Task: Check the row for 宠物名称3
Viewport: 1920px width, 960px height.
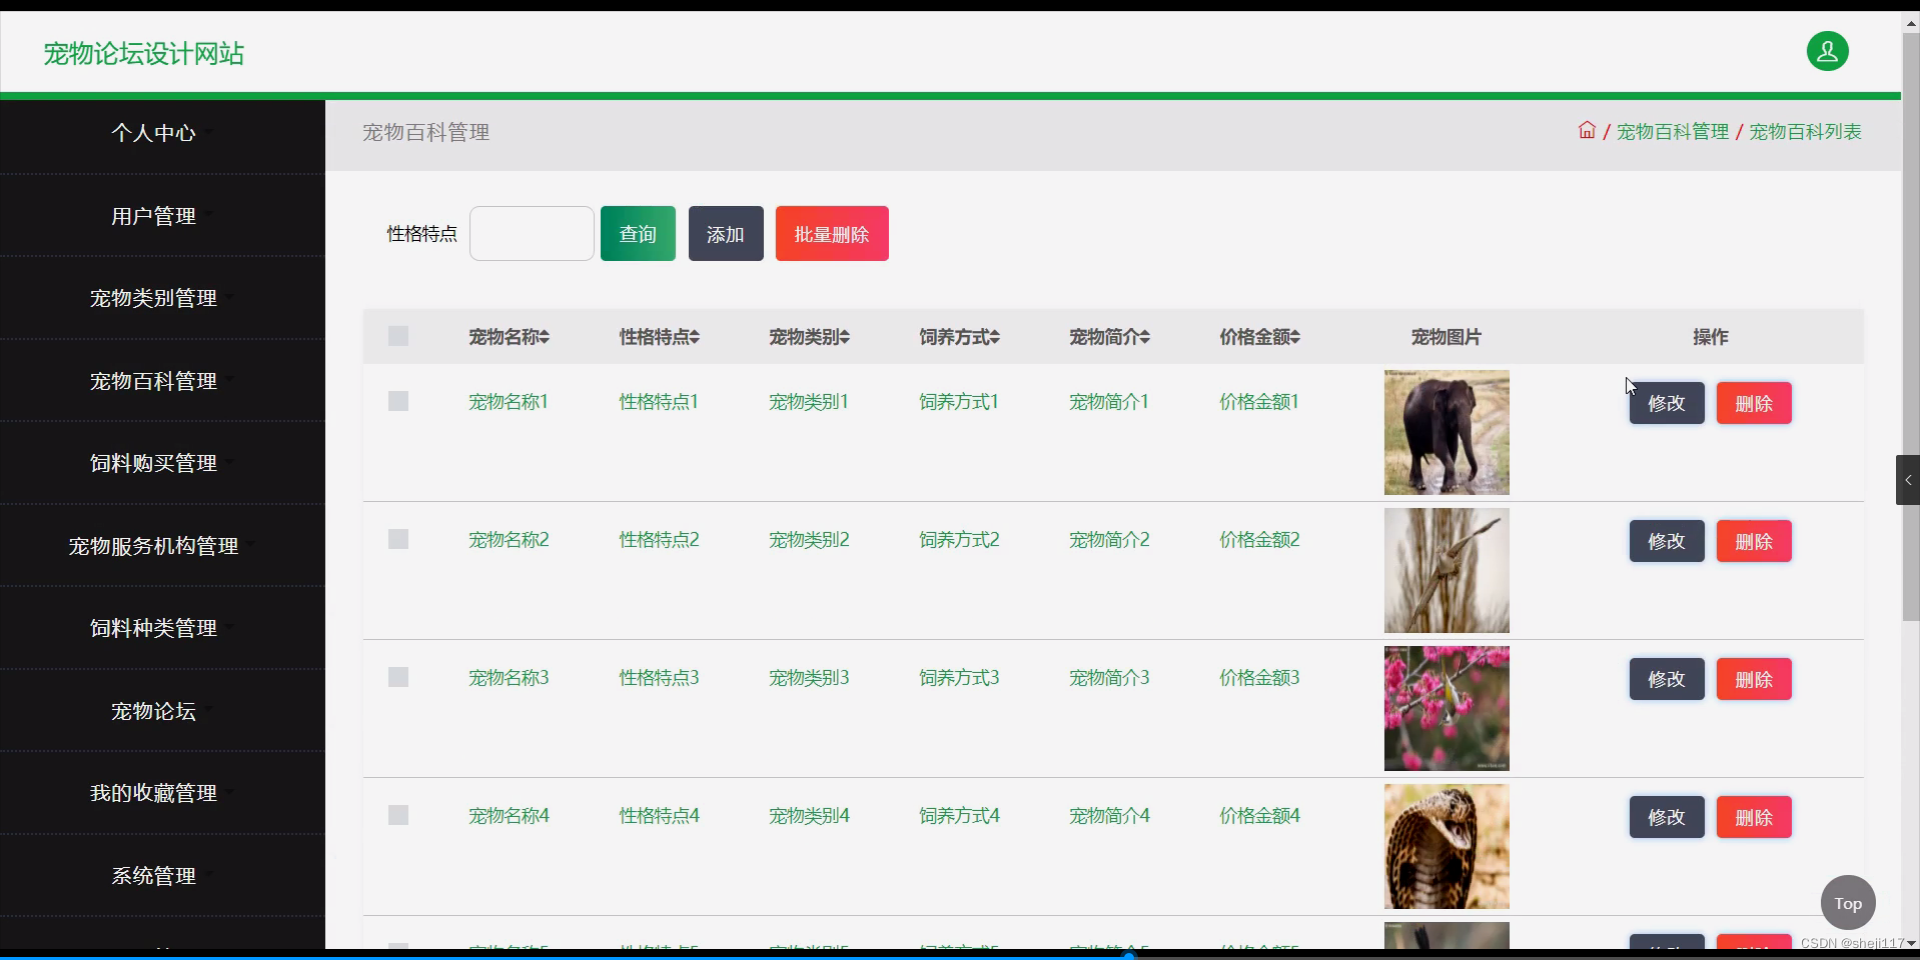Action: [x=398, y=677]
